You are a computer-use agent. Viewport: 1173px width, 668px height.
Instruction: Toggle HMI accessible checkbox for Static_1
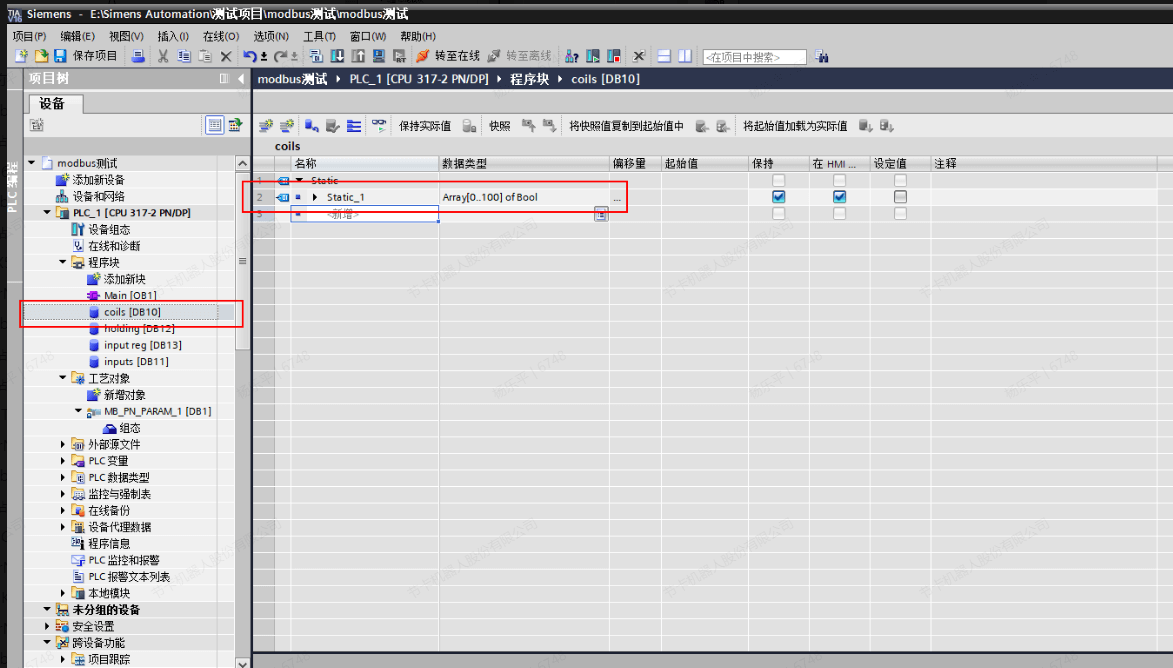(839, 197)
